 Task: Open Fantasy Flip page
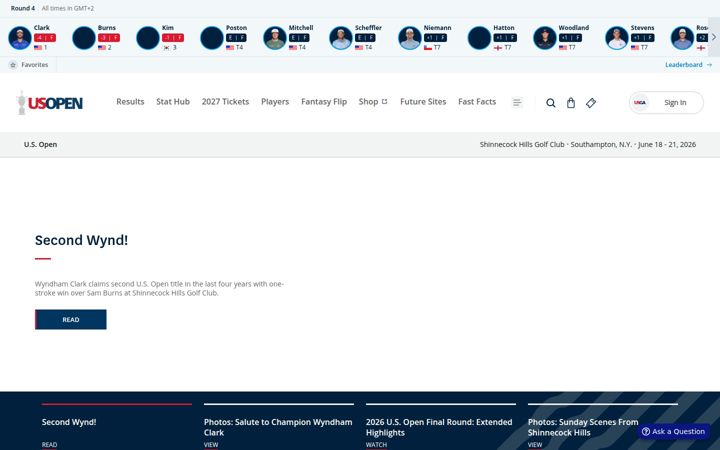click(324, 102)
